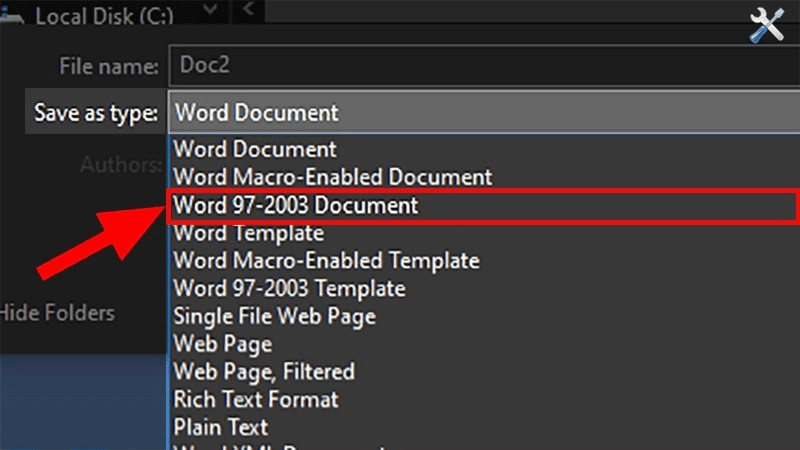The height and width of the screenshot is (450, 800).
Task: Click the Local Disk (C:) drive icon
Action: click(10, 16)
